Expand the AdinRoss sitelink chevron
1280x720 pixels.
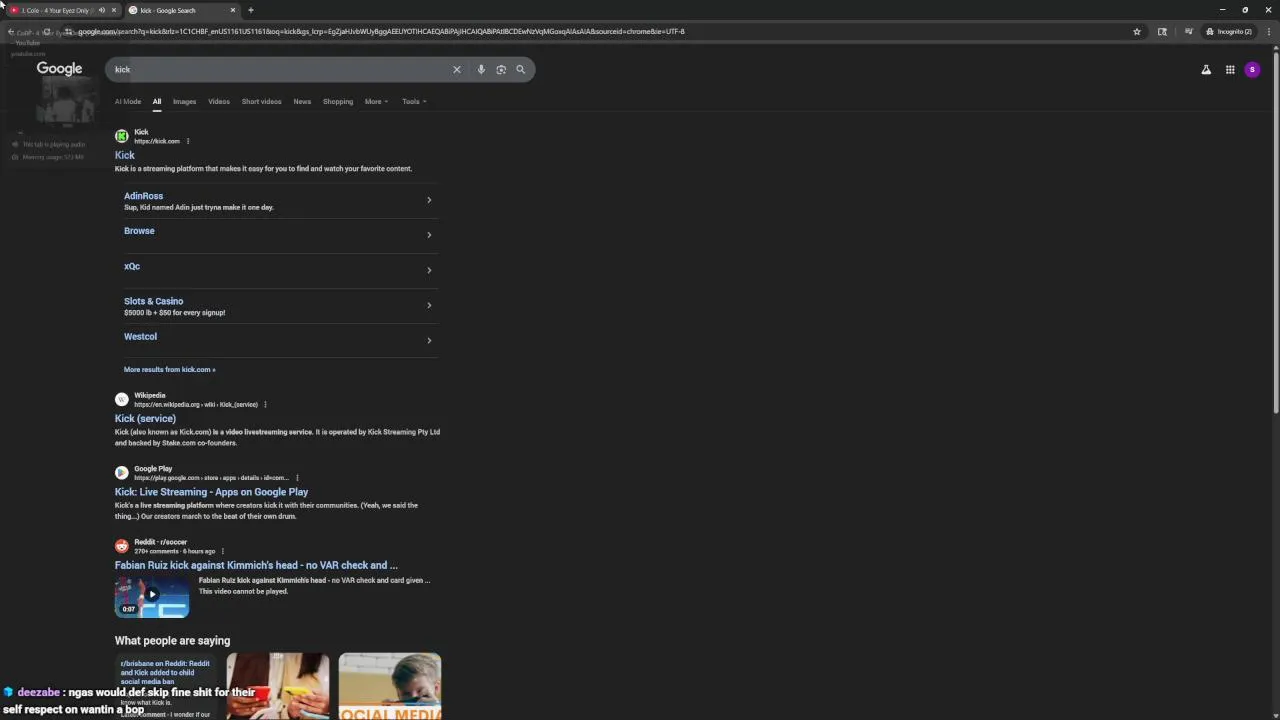click(x=429, y=200)
